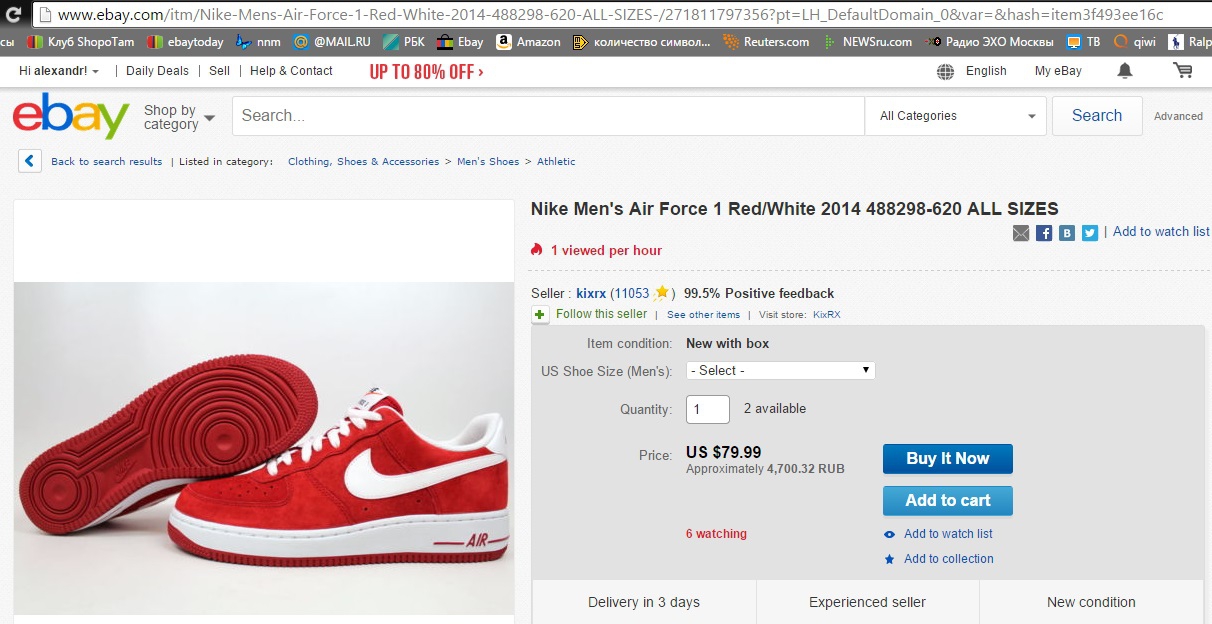Click the green plus Follow seller icon
This screenshot has width=1212, height=624.
[540, 315]
